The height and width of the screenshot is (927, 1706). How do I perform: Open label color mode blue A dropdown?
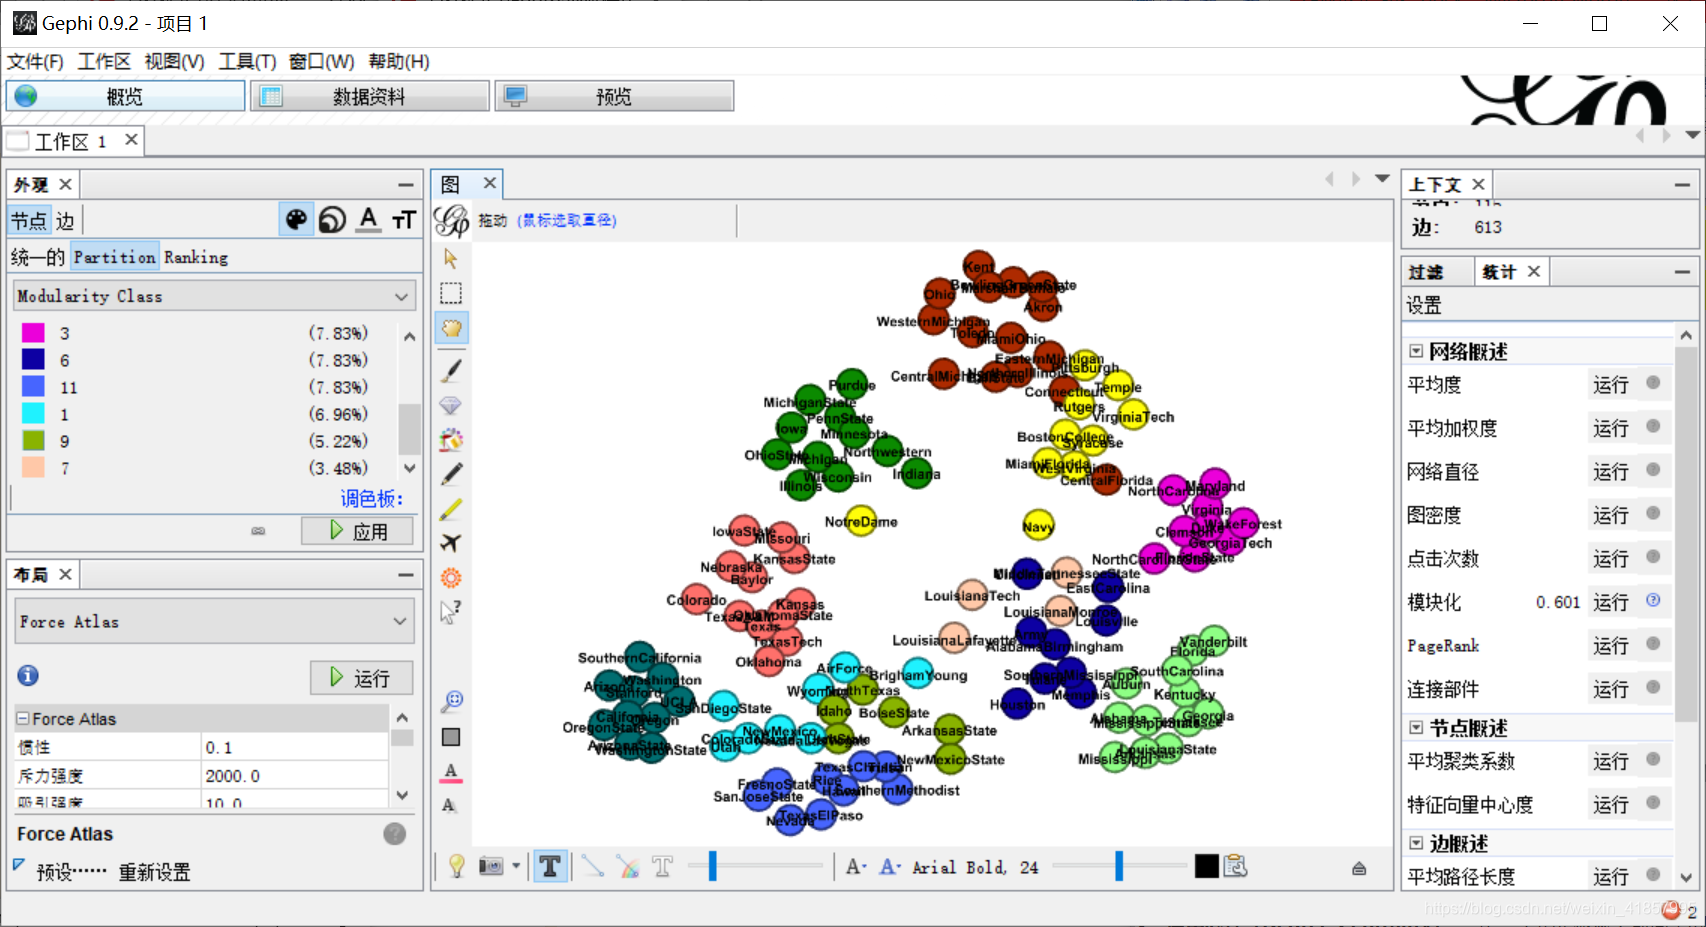point(890,867)
